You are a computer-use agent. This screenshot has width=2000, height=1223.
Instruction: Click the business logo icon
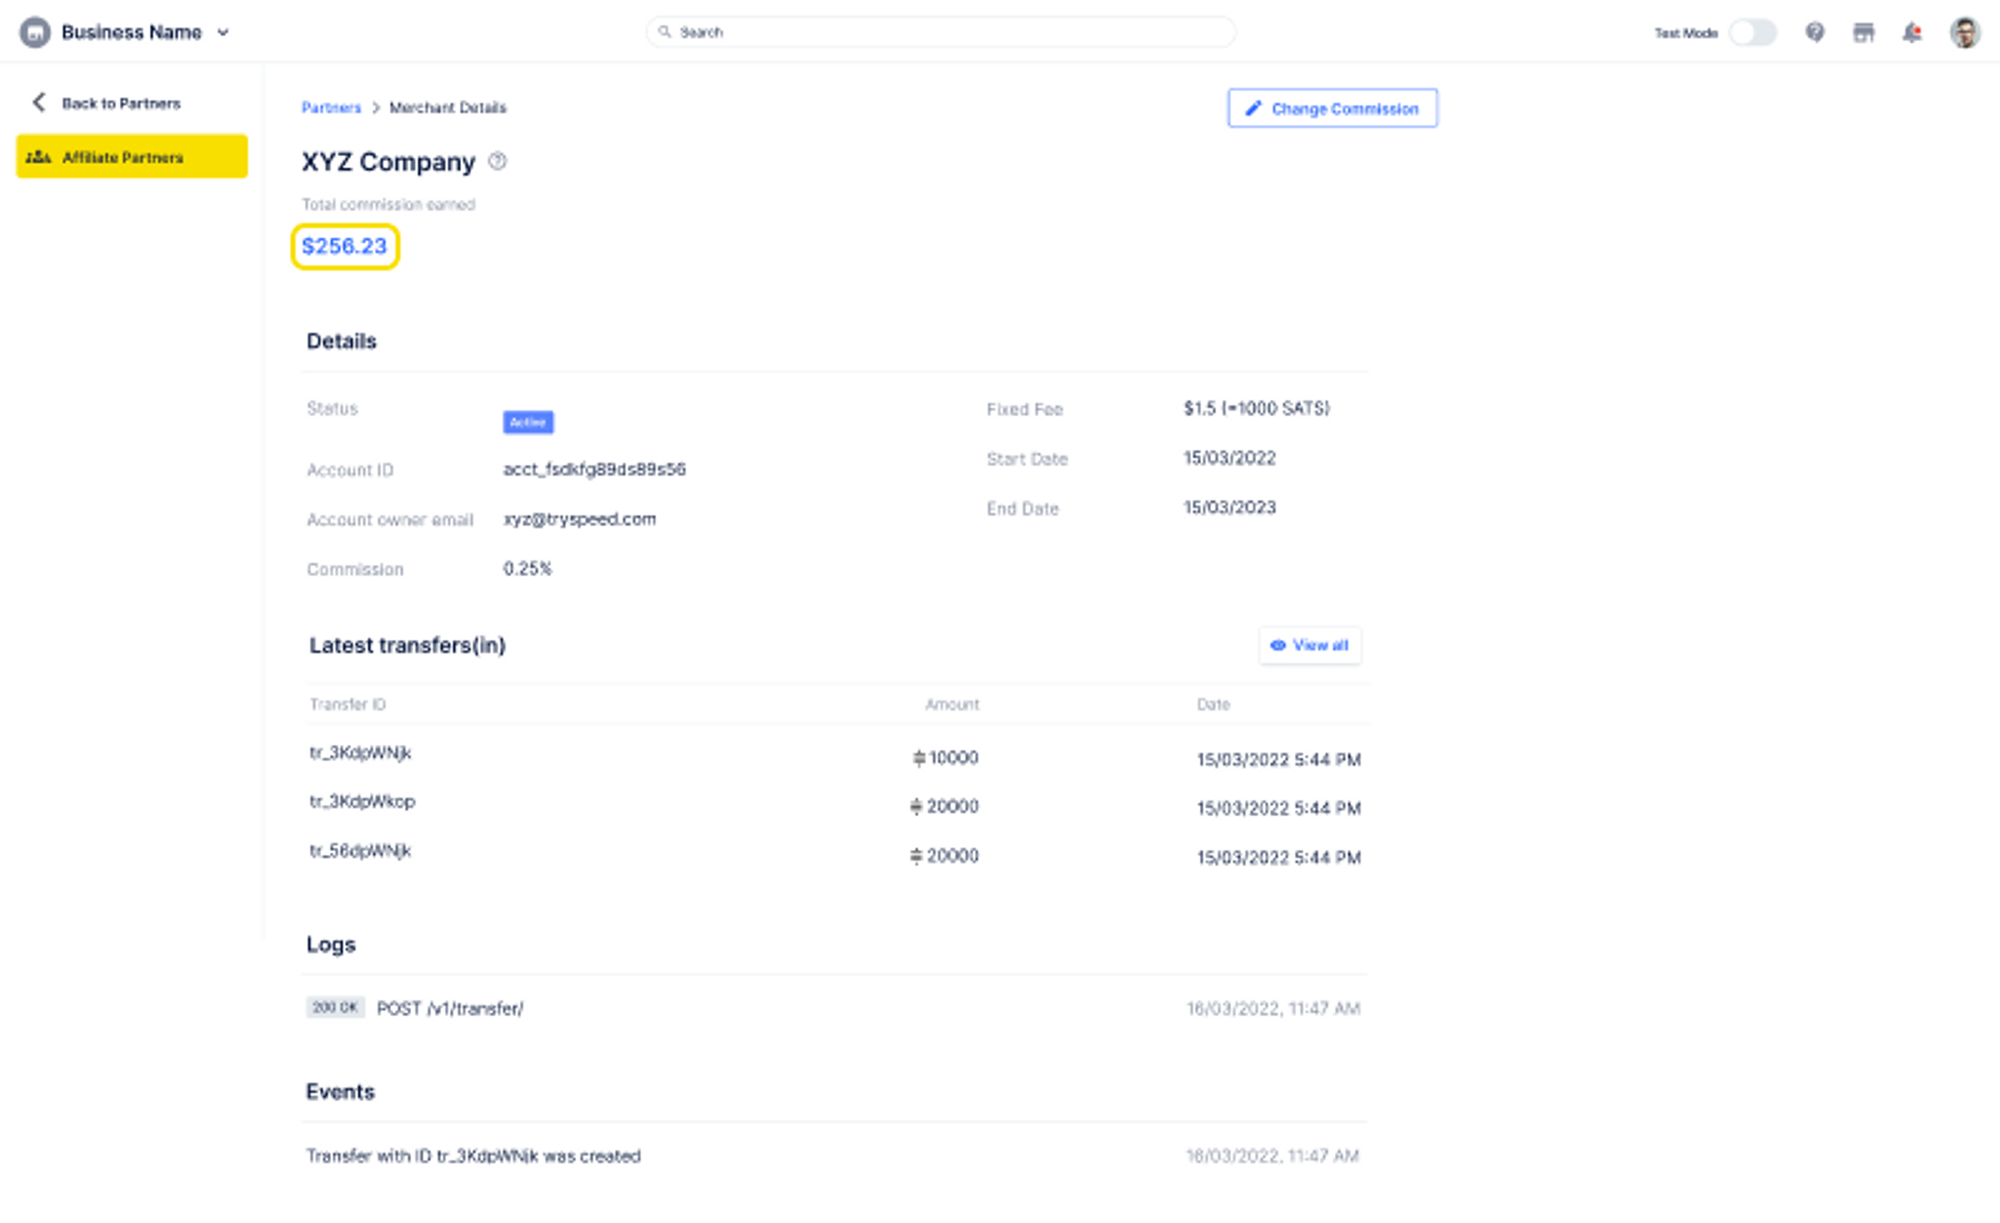35,32
